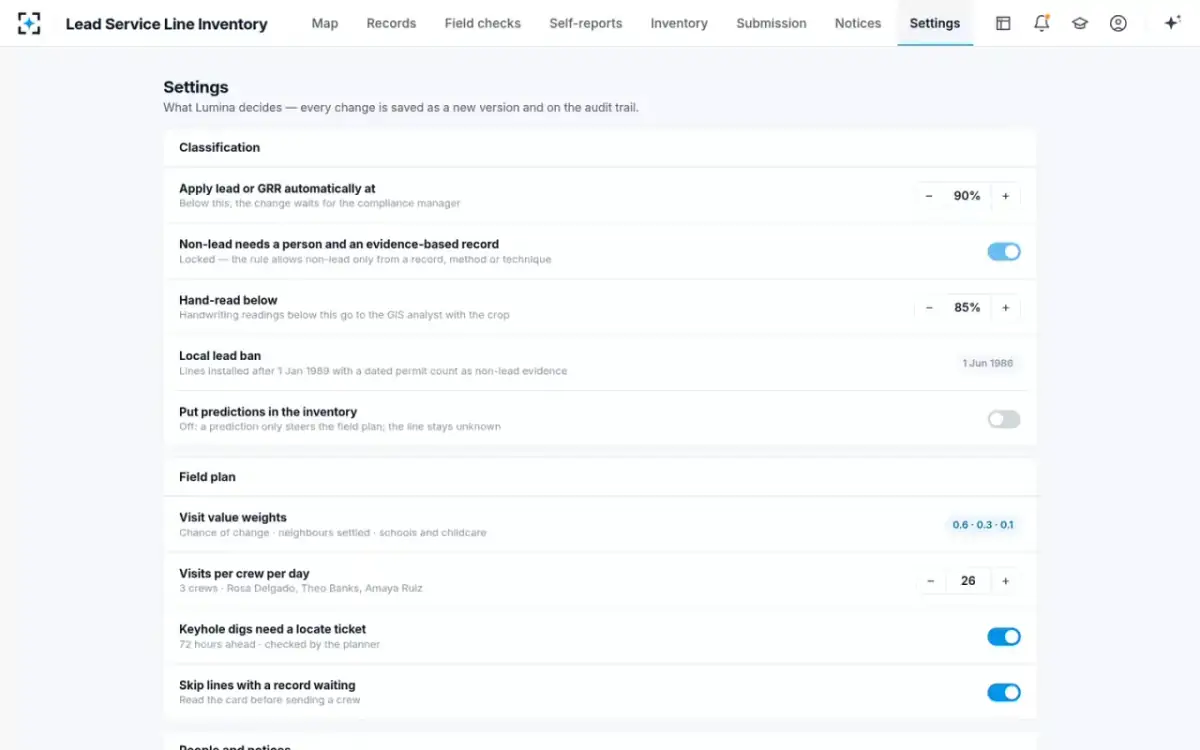This screenshot has width=1200, height=750.
Task: Switch to the Records tab
Action: coord(391,23)
